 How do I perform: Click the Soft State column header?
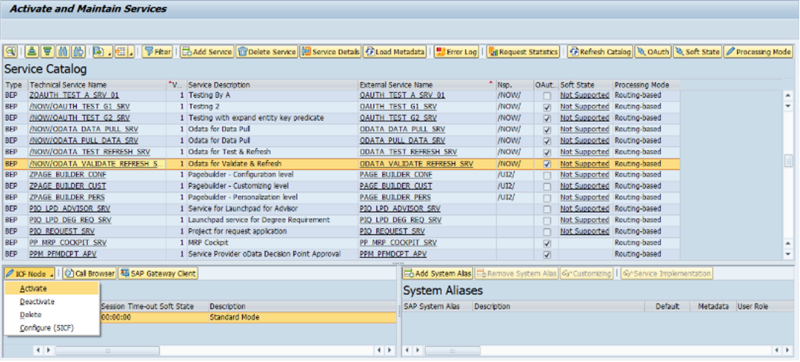pos(585,85)
